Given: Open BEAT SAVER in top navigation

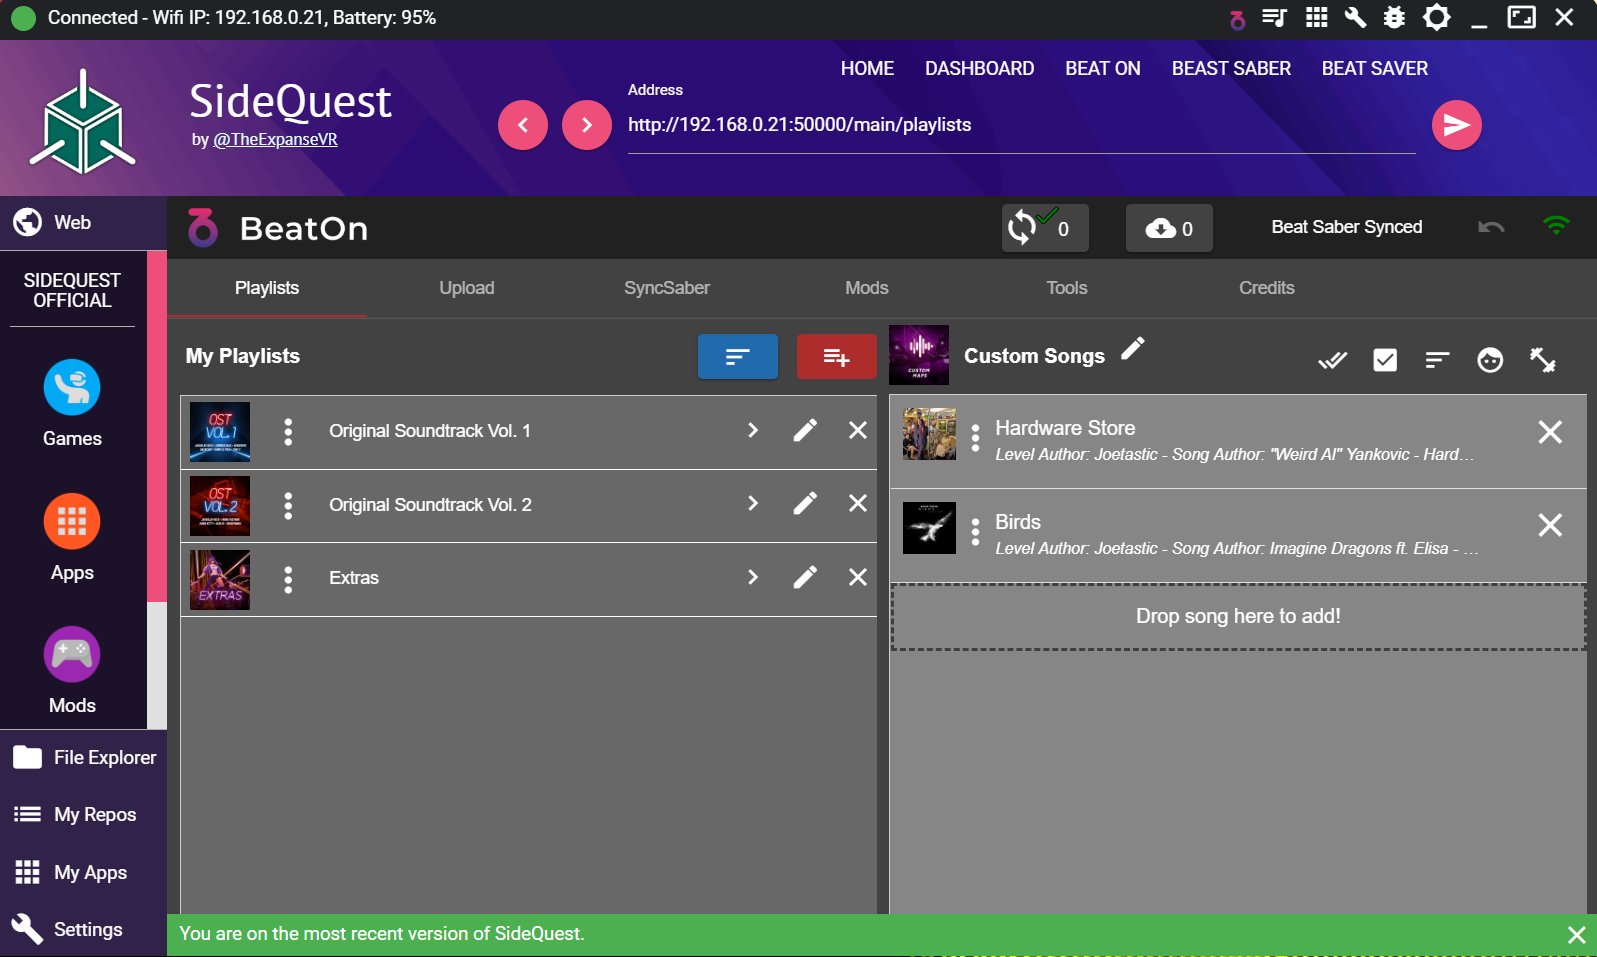Looking at the screenshot, I should 1375,68.
